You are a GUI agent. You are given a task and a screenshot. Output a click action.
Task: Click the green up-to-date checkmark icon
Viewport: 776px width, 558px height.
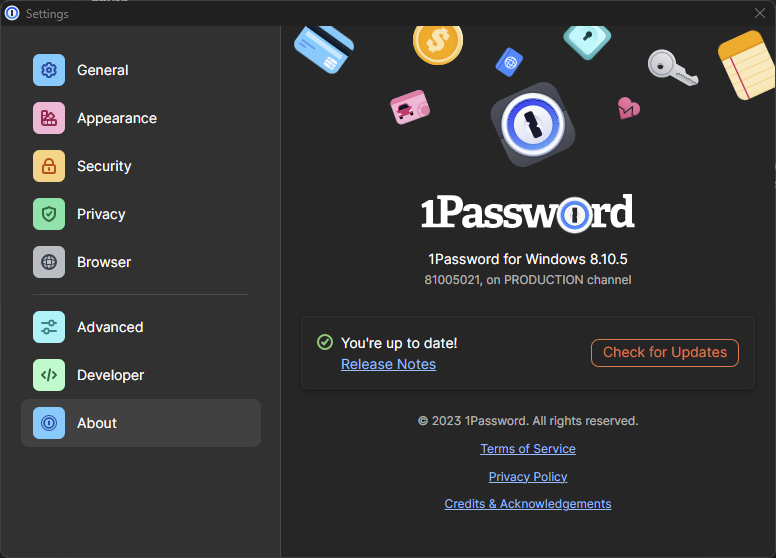[x=325, y=342]
